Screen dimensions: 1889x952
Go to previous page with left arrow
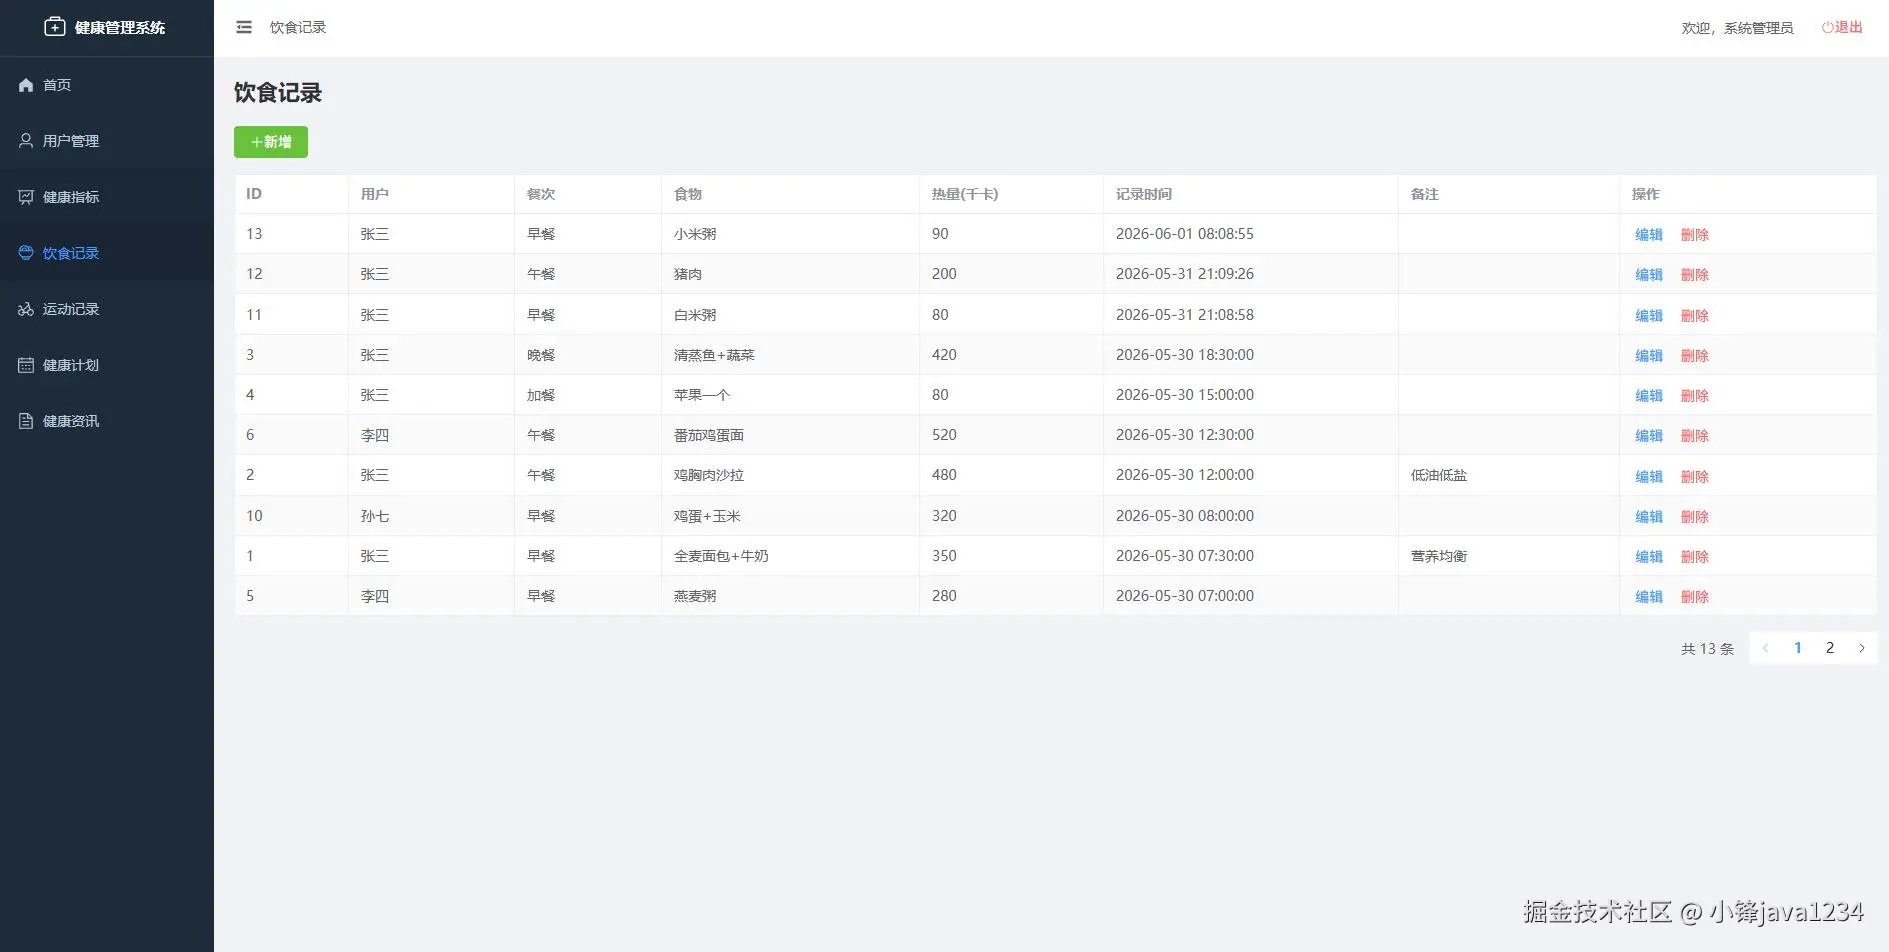click(1766, 648)
